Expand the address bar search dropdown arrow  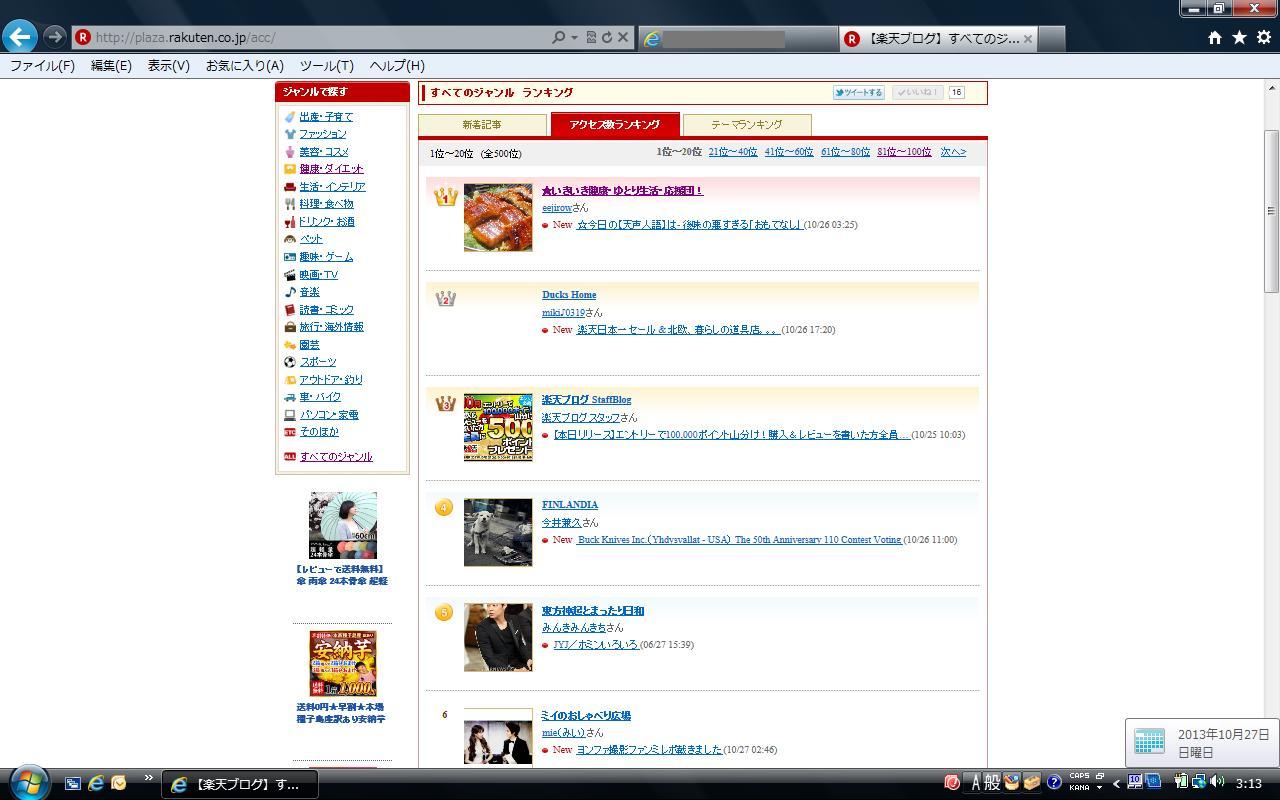click(x=574, y=37)
